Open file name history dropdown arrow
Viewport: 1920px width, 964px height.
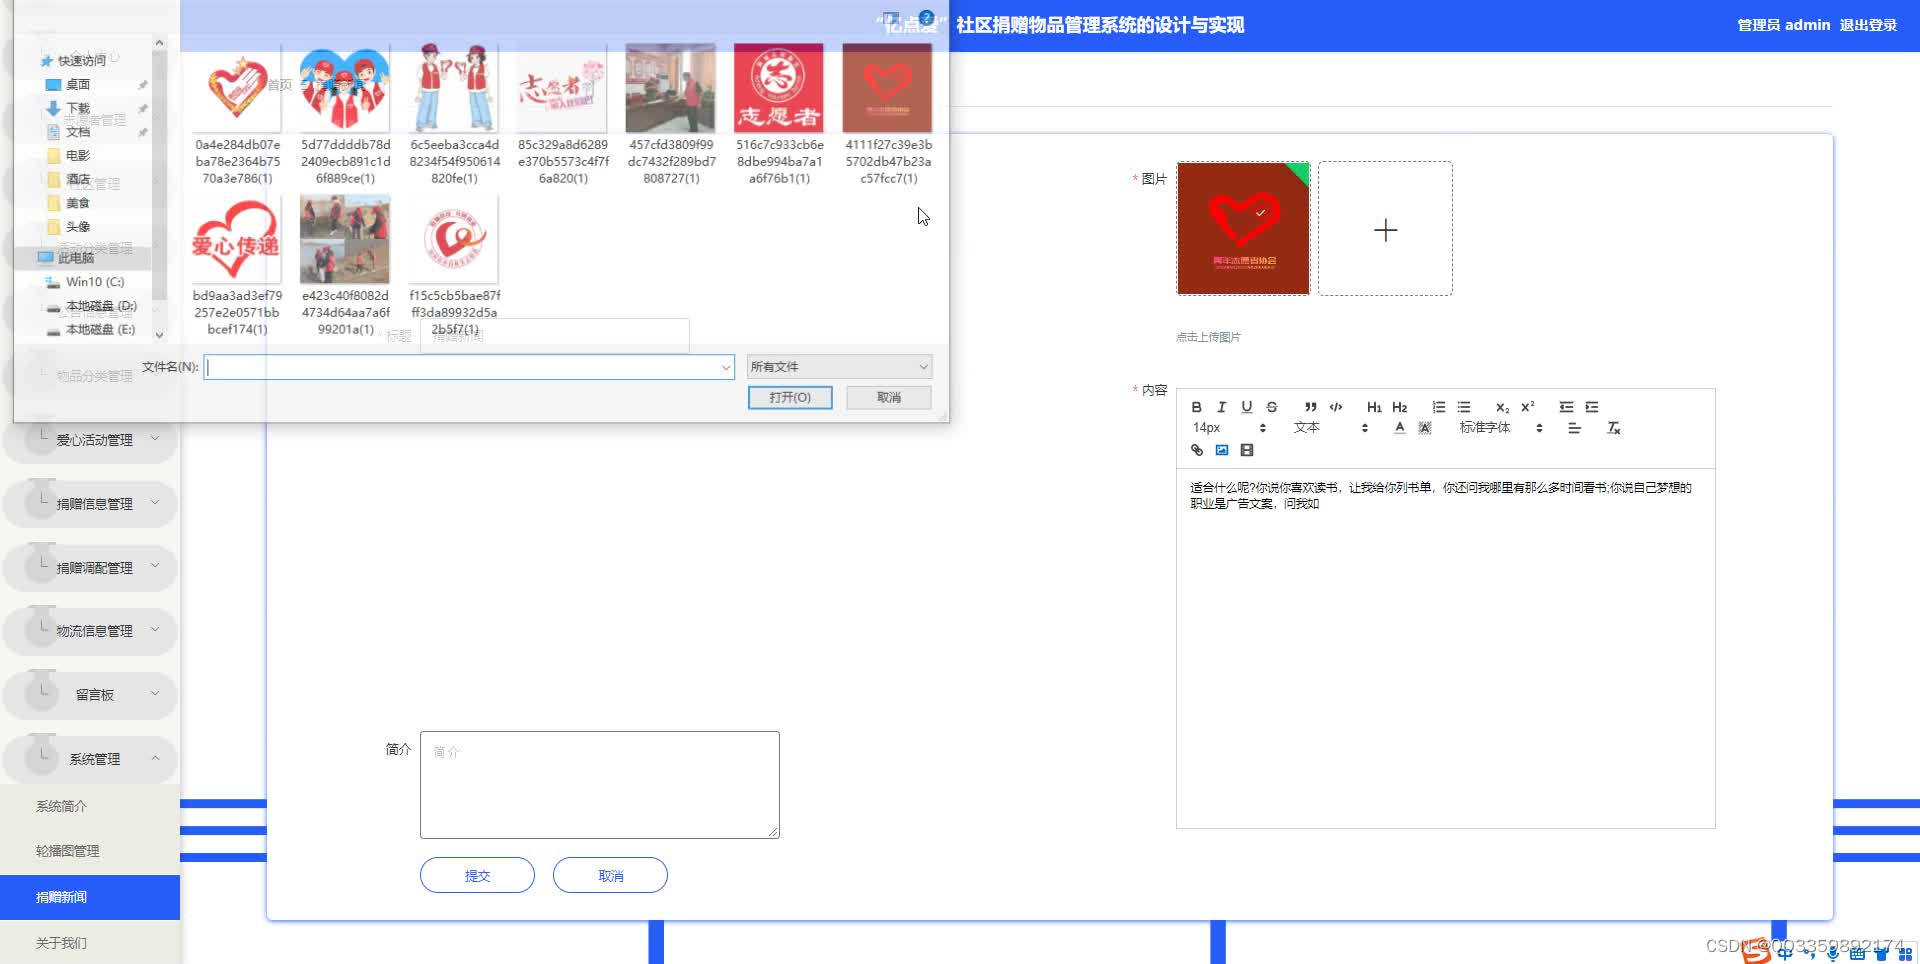[726, 367]
